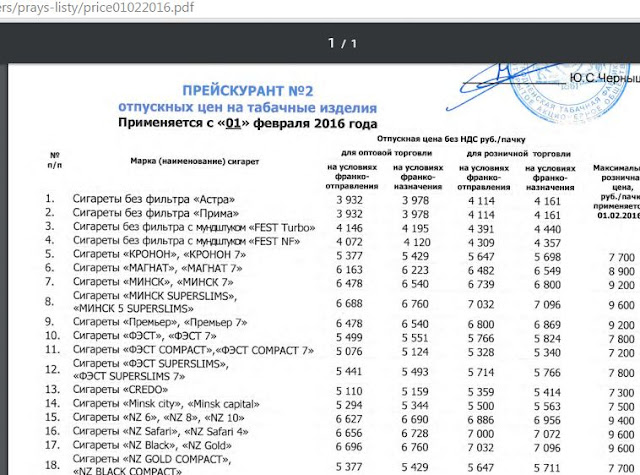Image resolution: width=640 pixels, height=475 pixels.
Task: Click the value 4 146 in FEST Turbo row
Action: [x=349, y=228]
